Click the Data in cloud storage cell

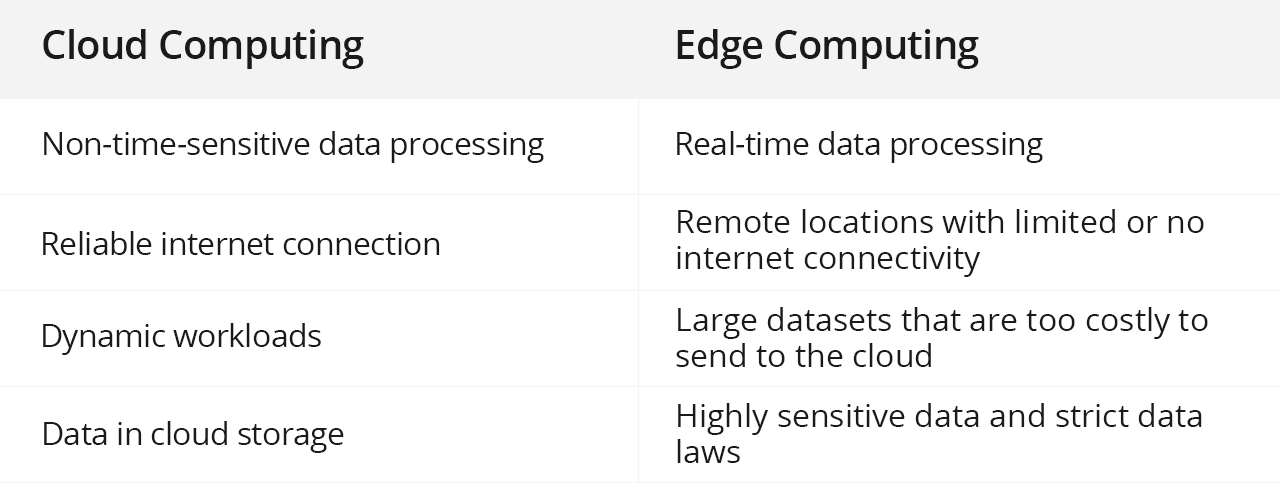tap(192, 434)
